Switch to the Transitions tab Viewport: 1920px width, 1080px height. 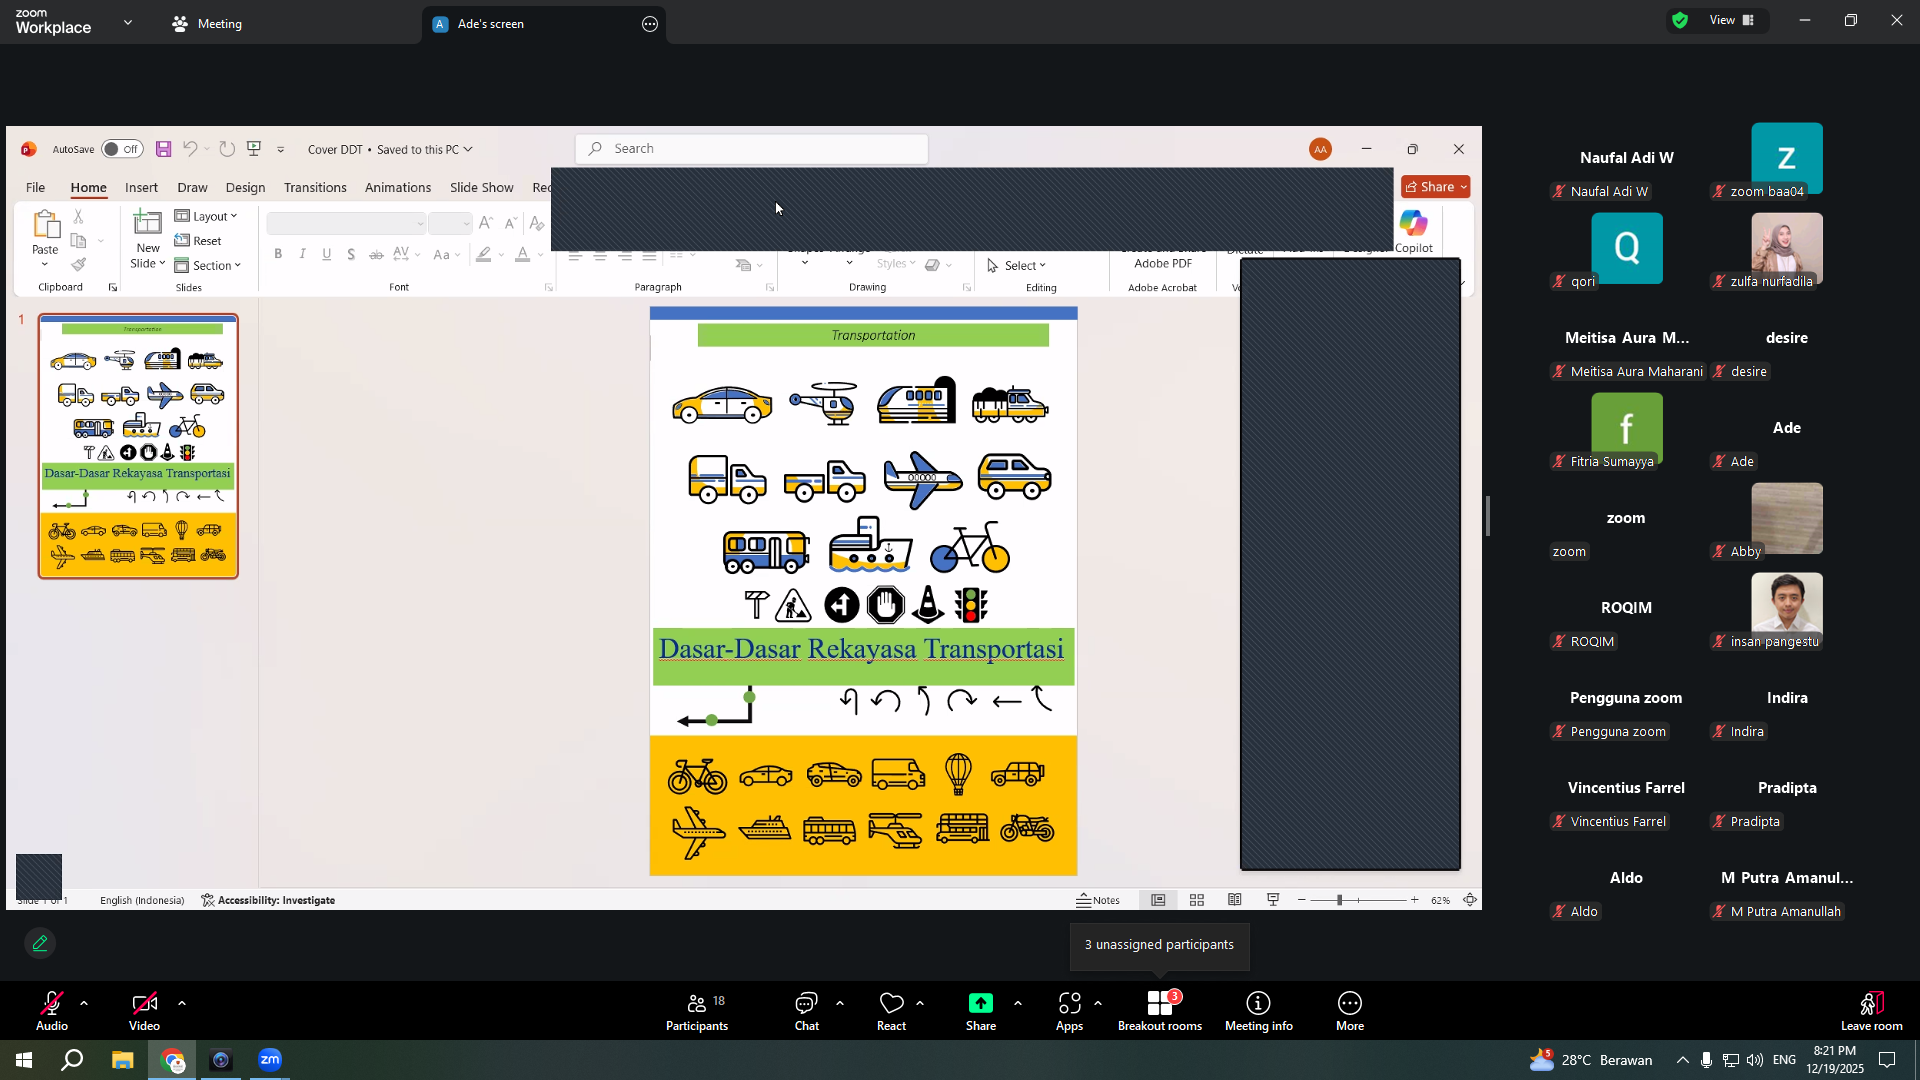(315, 187)
